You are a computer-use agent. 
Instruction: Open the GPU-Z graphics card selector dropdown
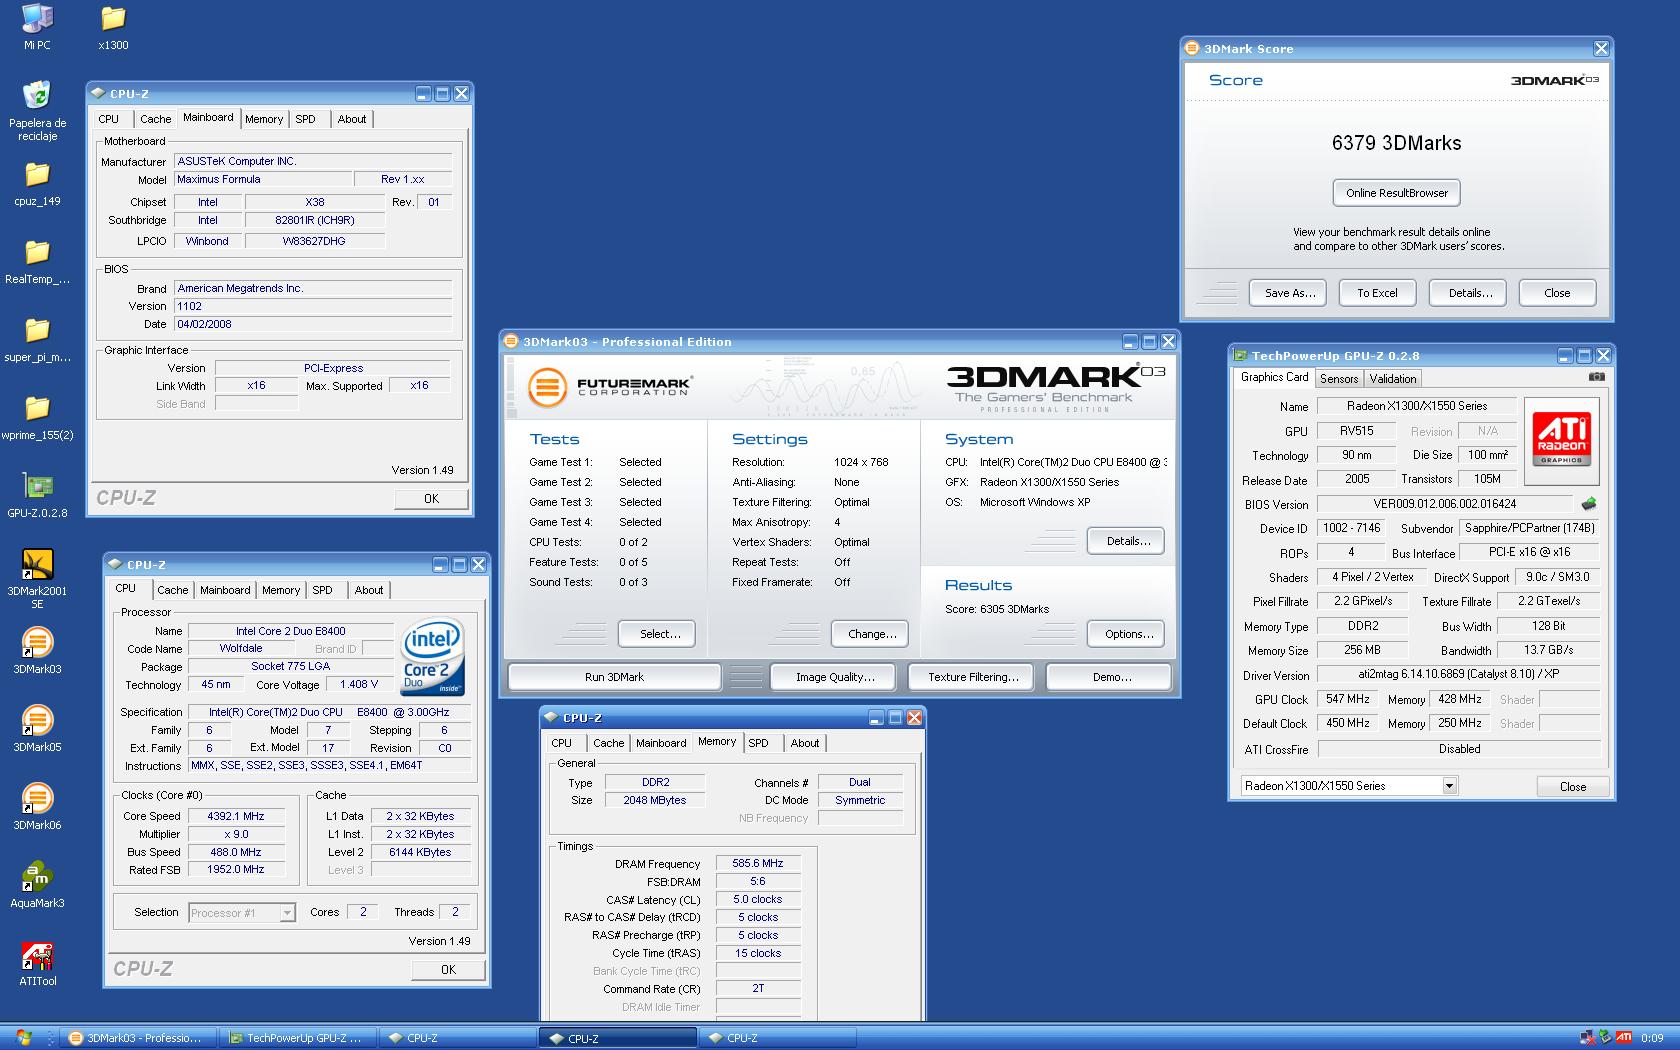(x=1449, y=786)
